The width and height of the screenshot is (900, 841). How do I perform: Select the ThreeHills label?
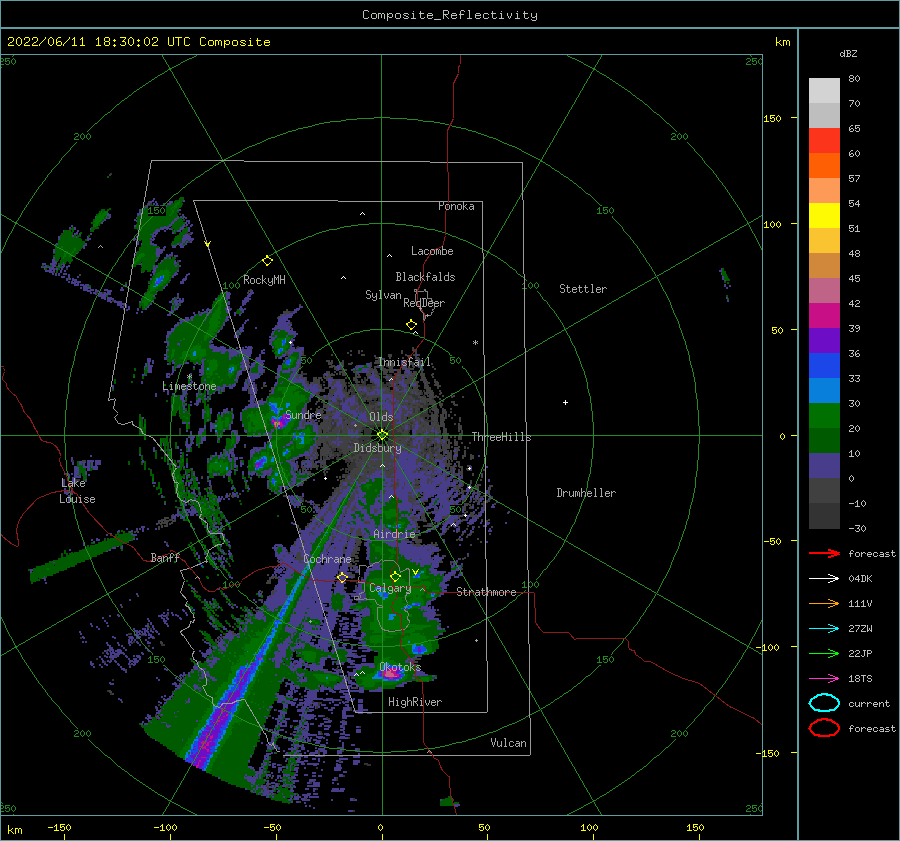pyautogui.click(x=501, y=437)
